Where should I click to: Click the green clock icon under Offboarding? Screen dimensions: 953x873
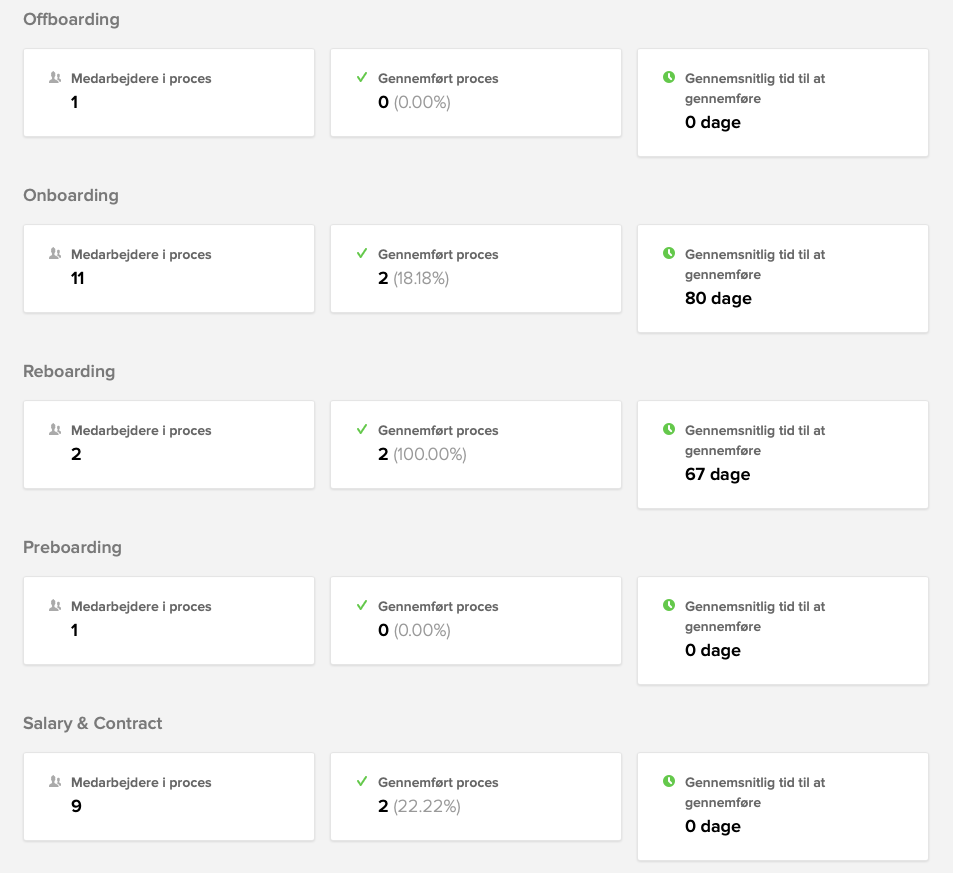coord(669,77)
